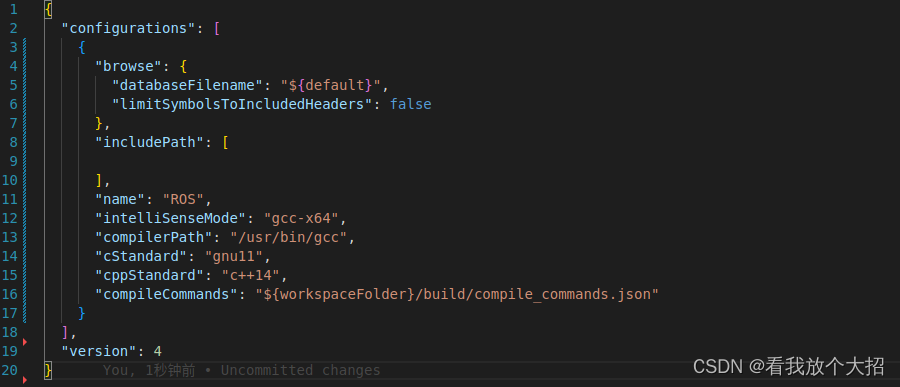The image size is (900, 387).
Task: Click gutter line number 5
Action: [13, 85]
